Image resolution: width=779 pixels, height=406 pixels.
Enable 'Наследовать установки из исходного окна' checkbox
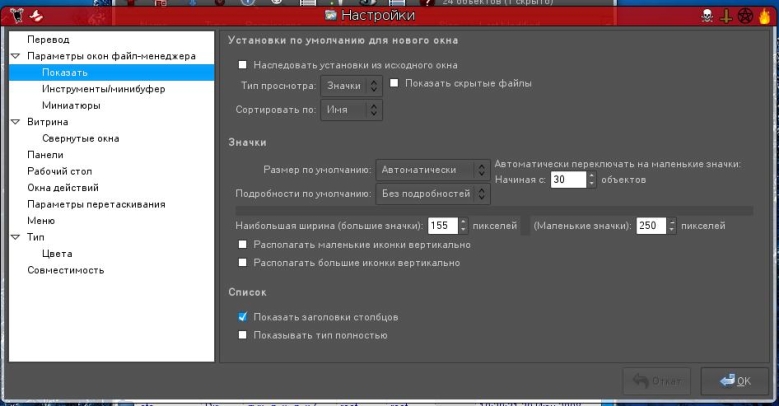242,65
